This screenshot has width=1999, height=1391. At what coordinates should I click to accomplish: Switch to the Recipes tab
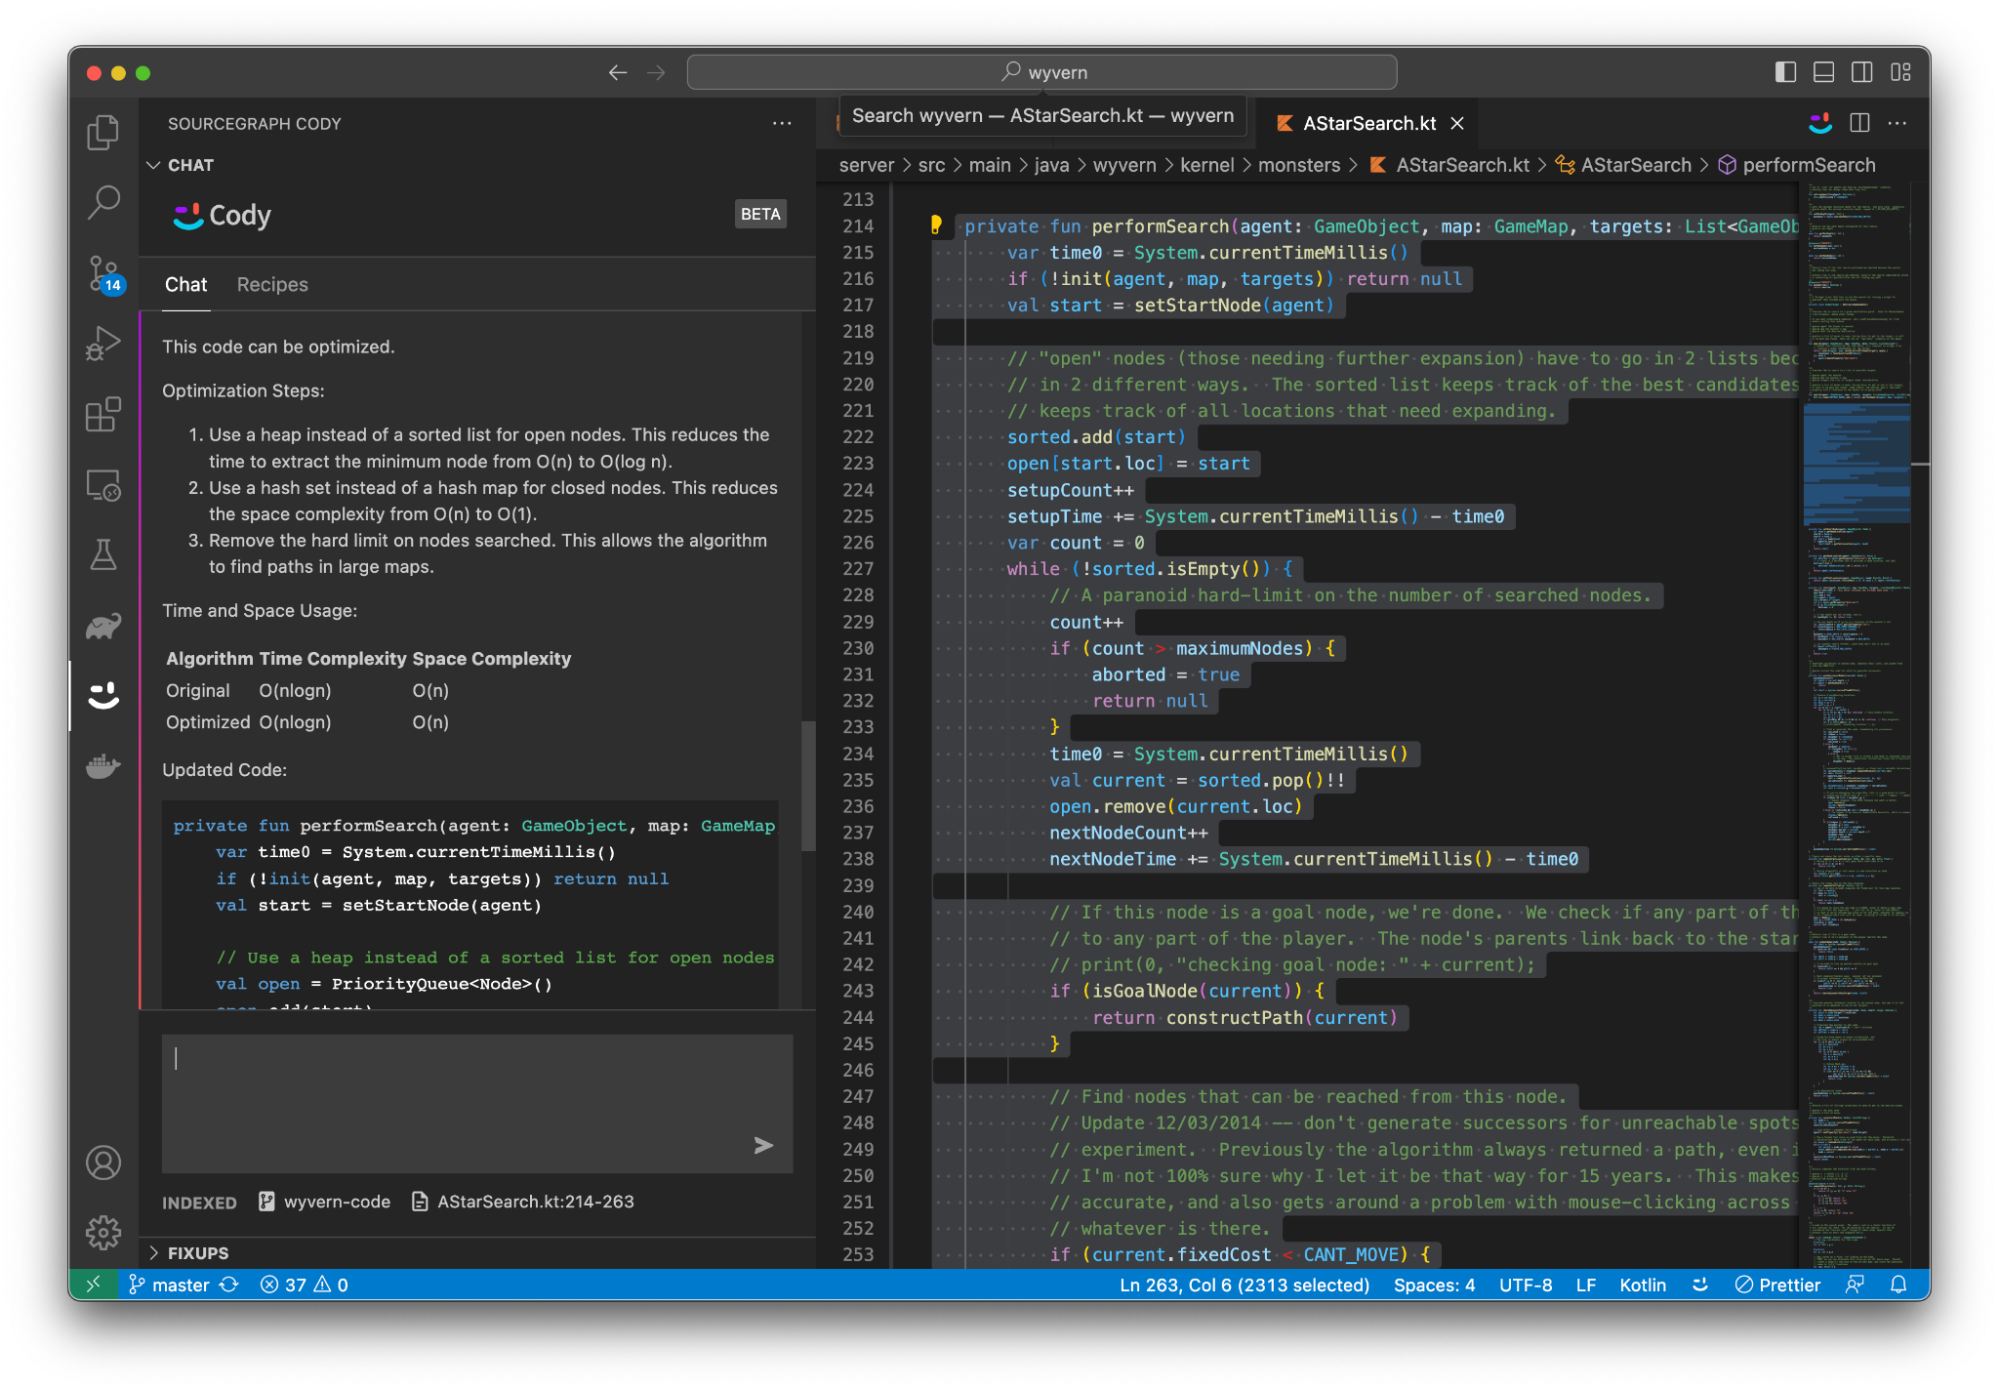(272, 285)
